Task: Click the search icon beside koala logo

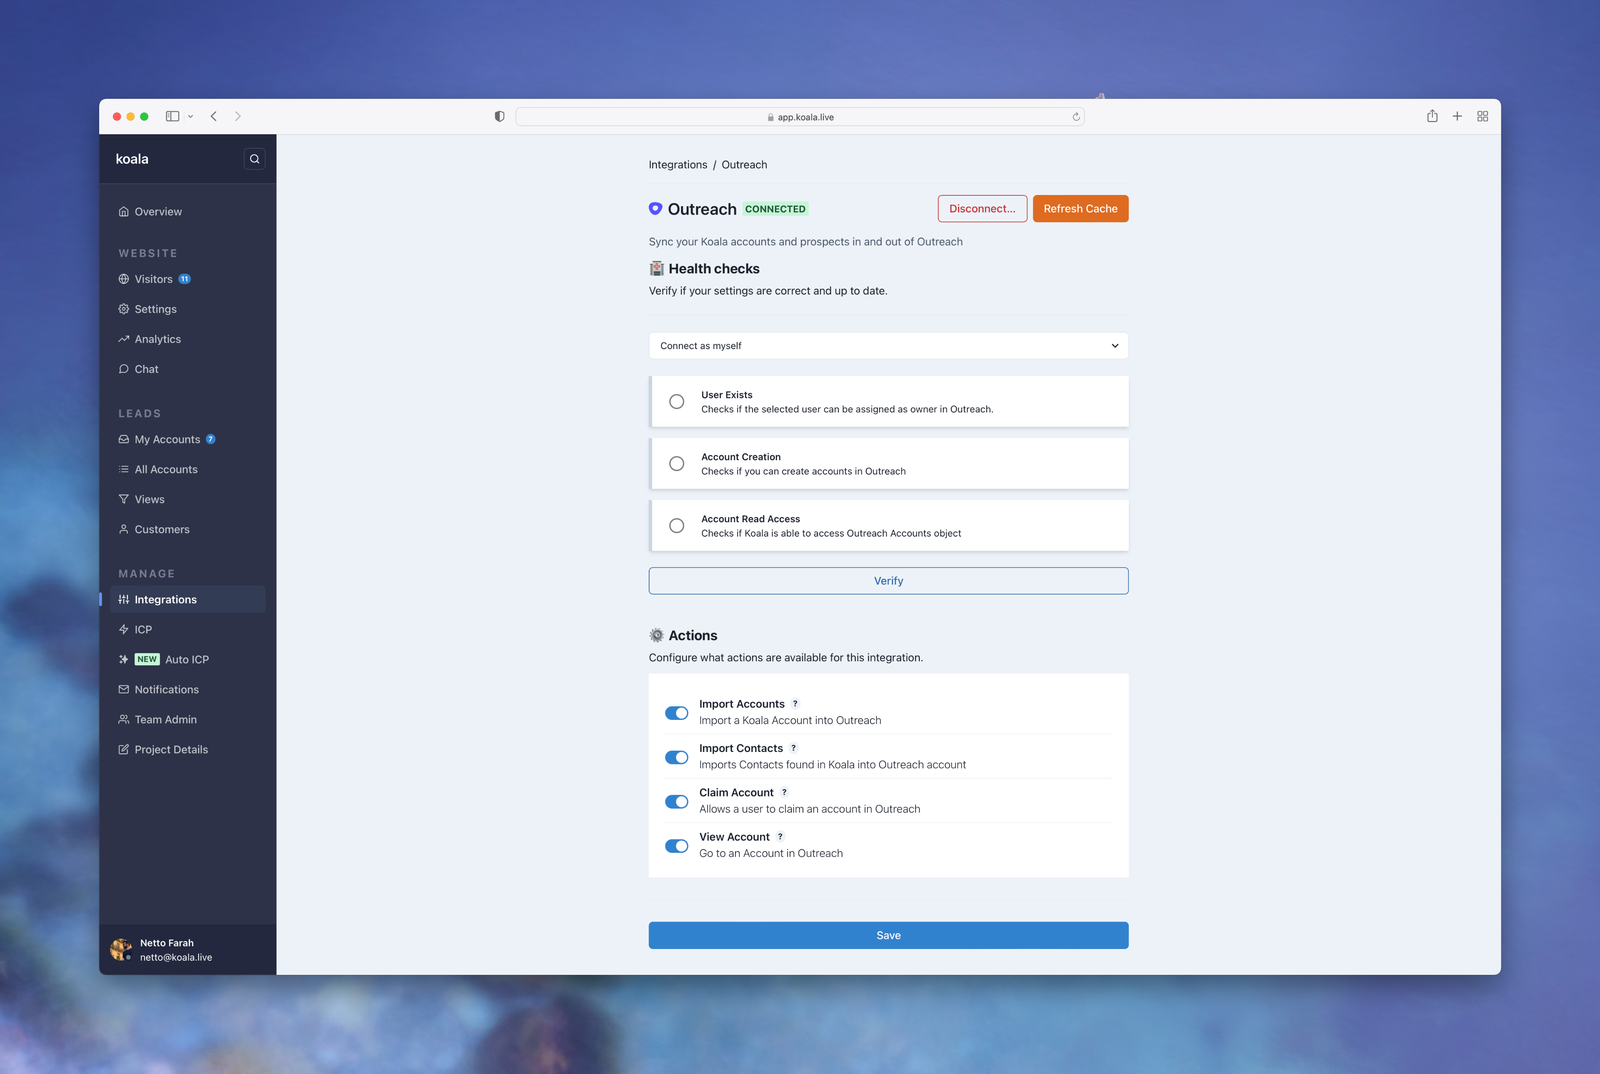Action: click(254, 159)
